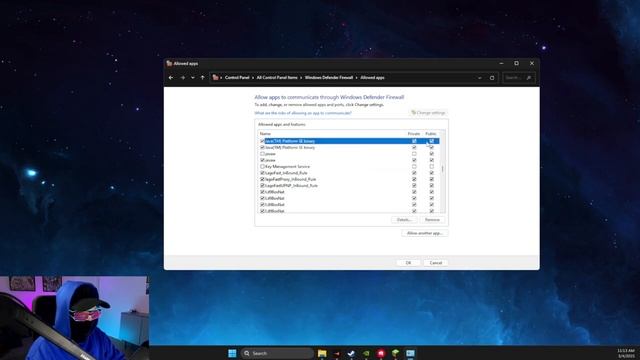Click the Details button
Screen dimensions: 640x360
pos(404,220)
